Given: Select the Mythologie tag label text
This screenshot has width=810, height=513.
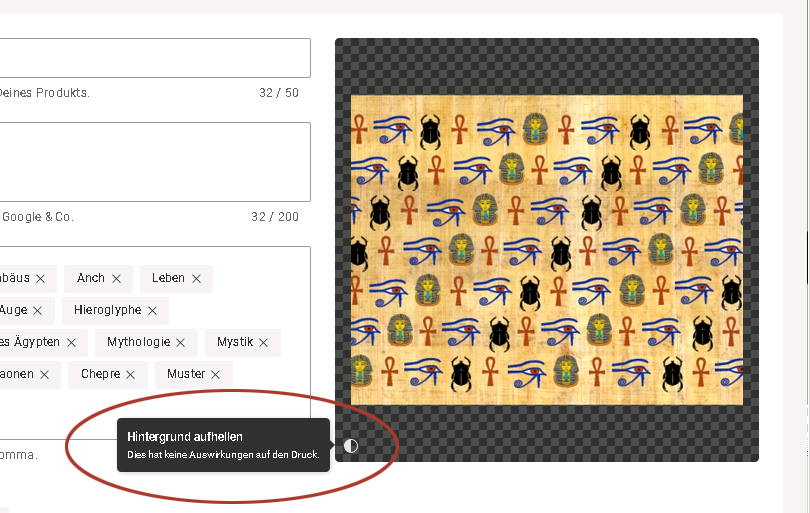Looking at the screenshot, I should pos(138,342).
